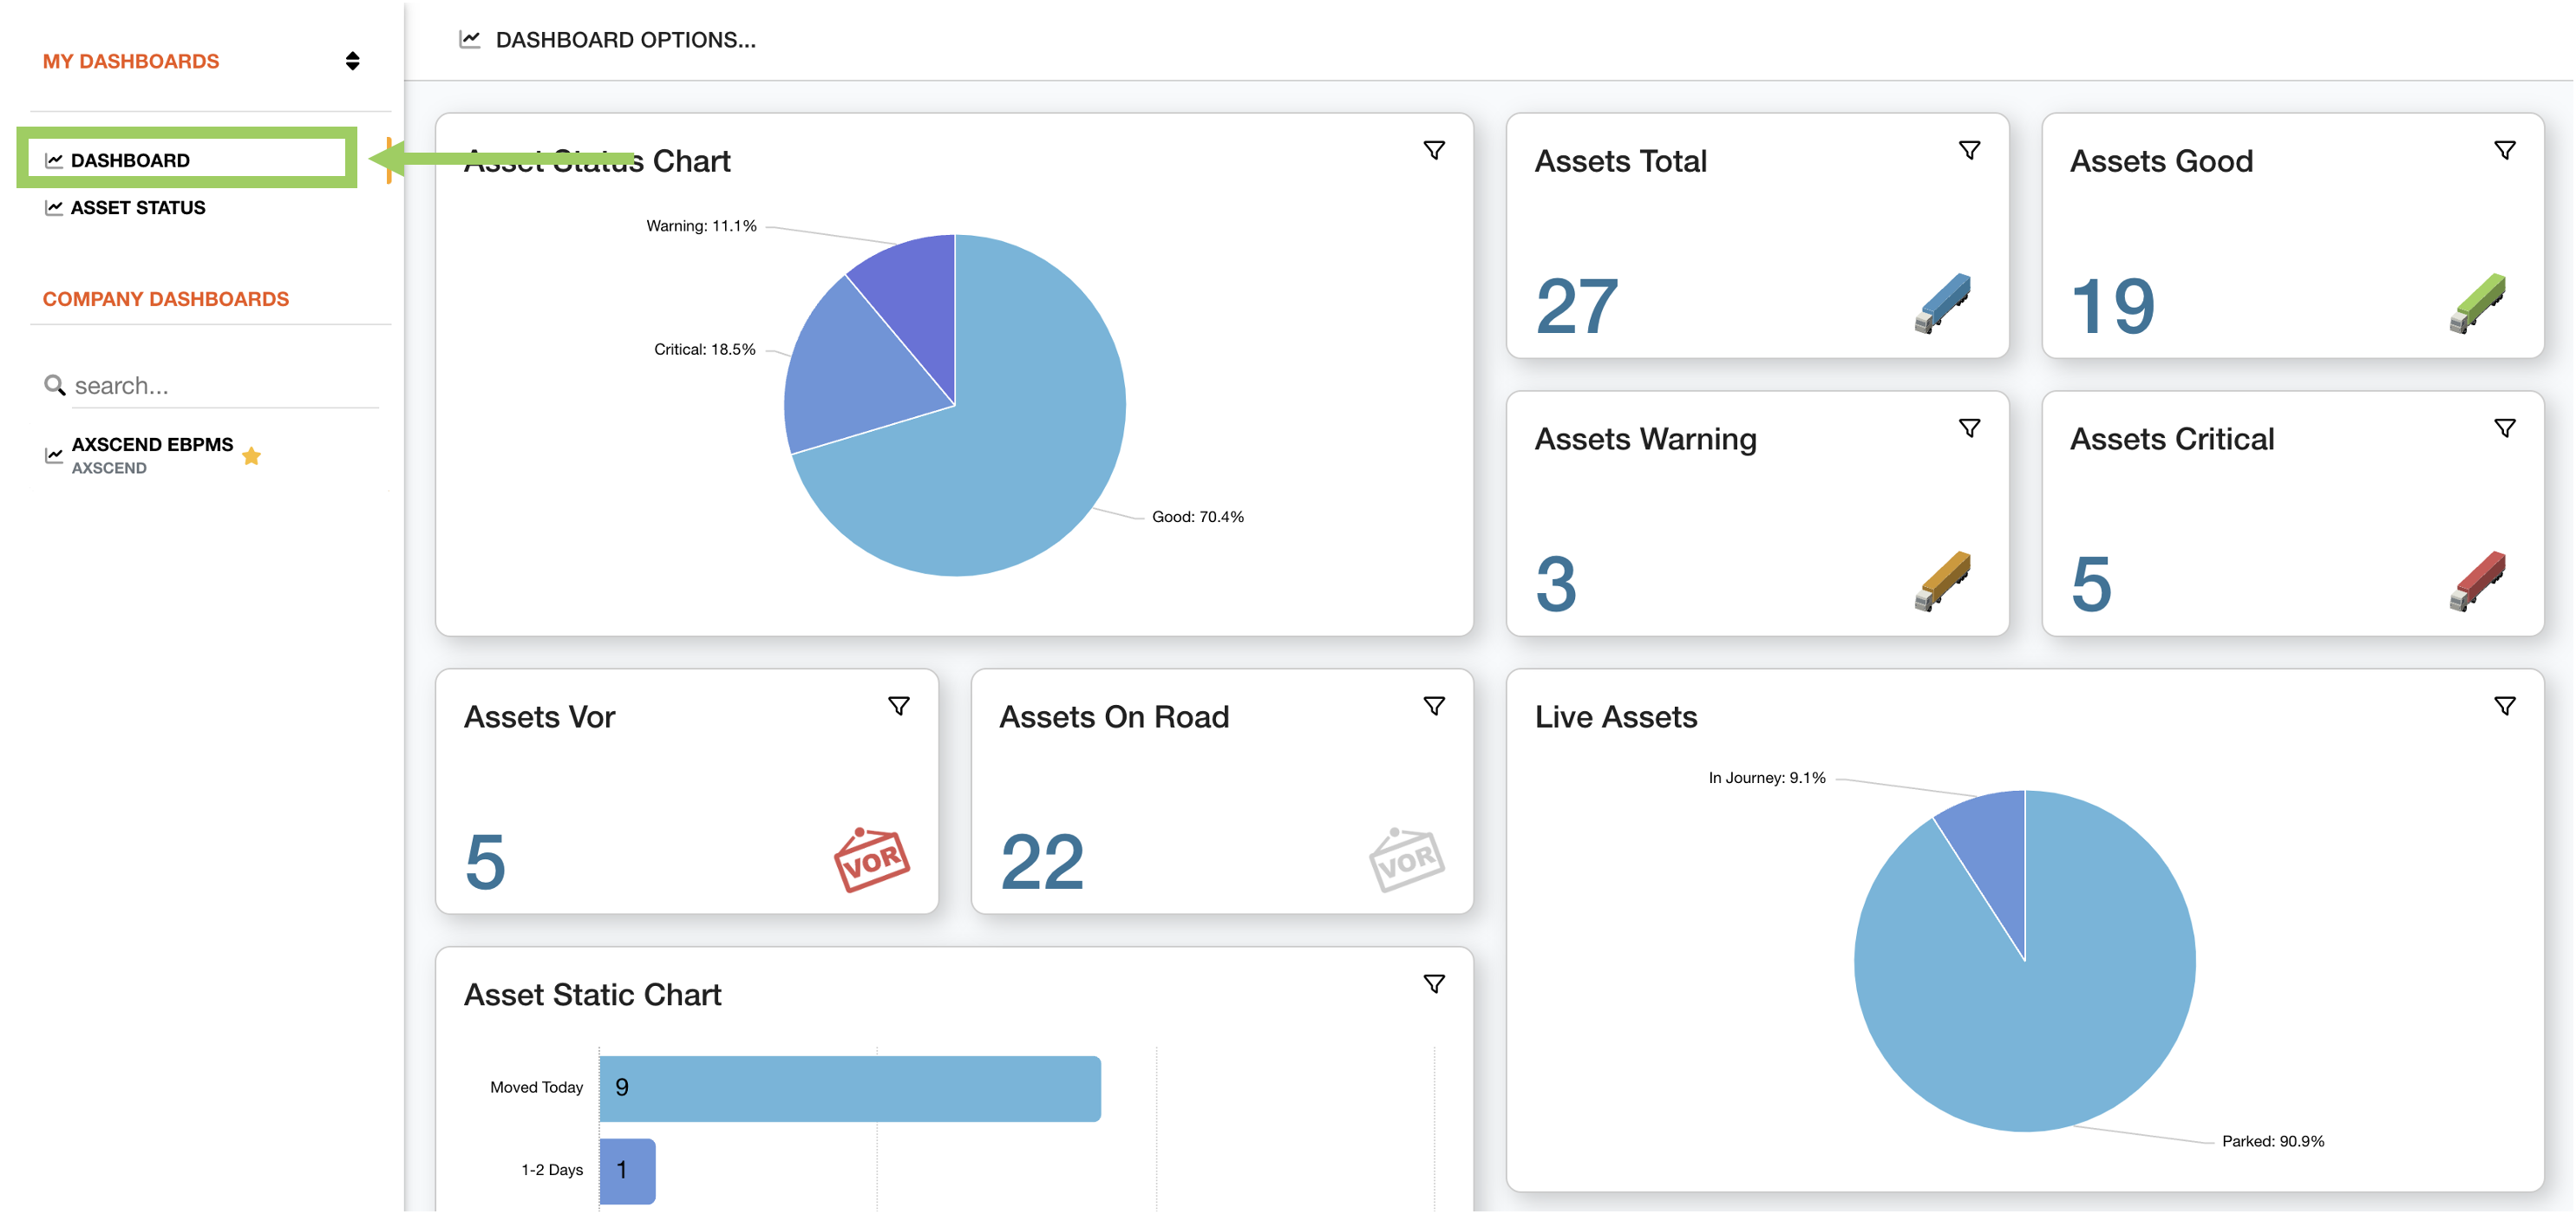Open the filter on Asset Static Chart
Image resolution: width=2576 pixels, height=1214 pixels.
1434,983
